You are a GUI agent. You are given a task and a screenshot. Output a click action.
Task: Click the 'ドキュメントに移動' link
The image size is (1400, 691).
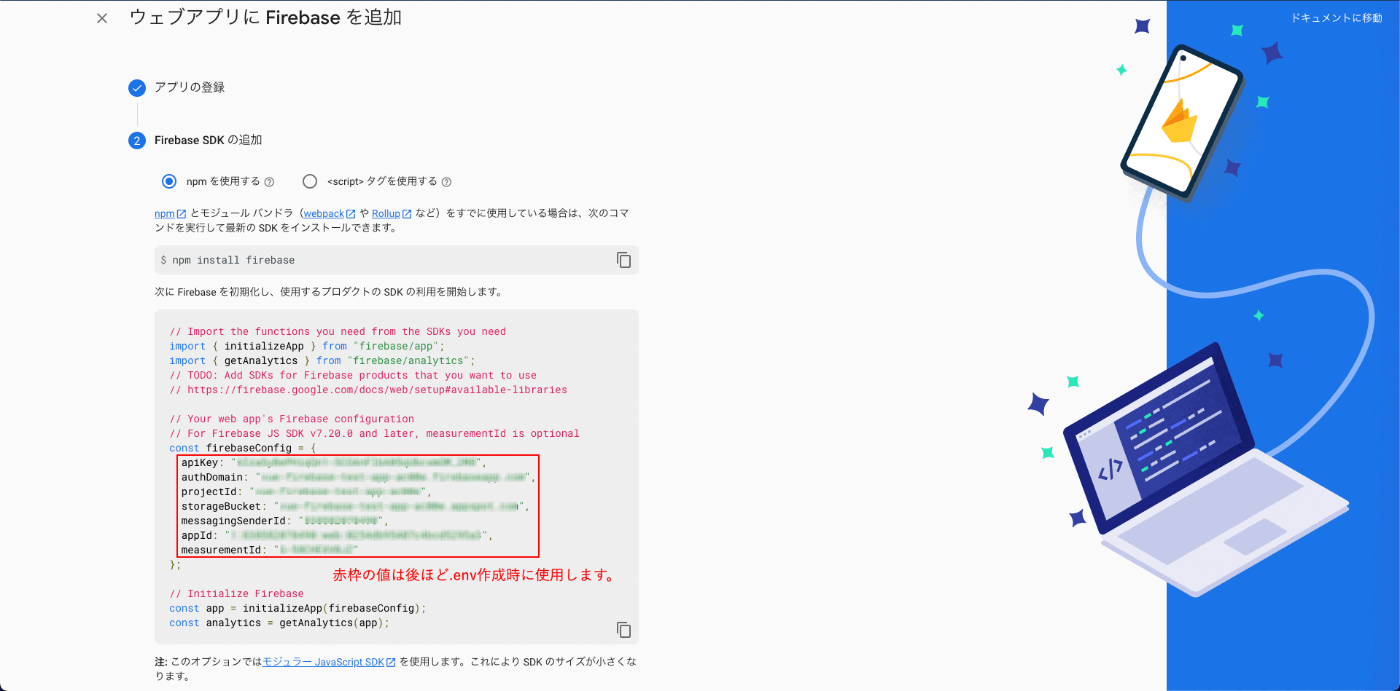pos(1336,18)
